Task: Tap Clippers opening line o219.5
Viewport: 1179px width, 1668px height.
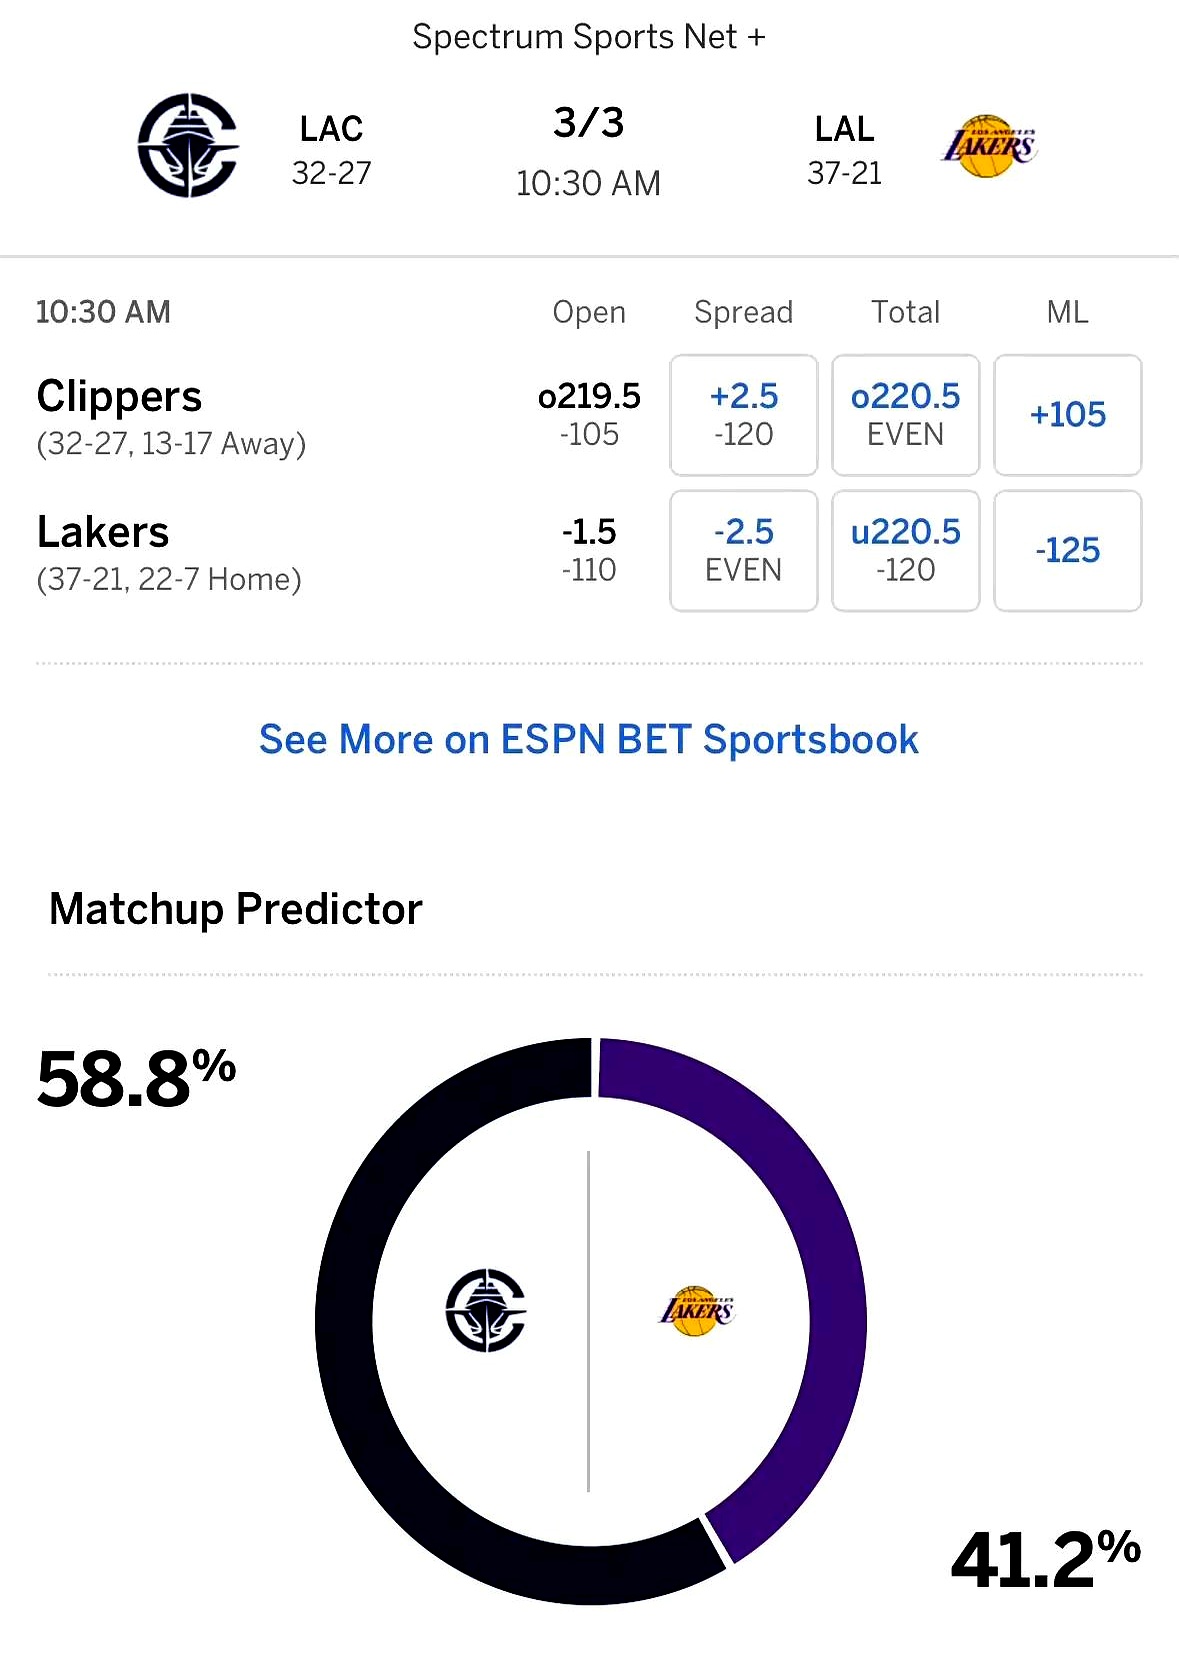Action: [589, 396]
